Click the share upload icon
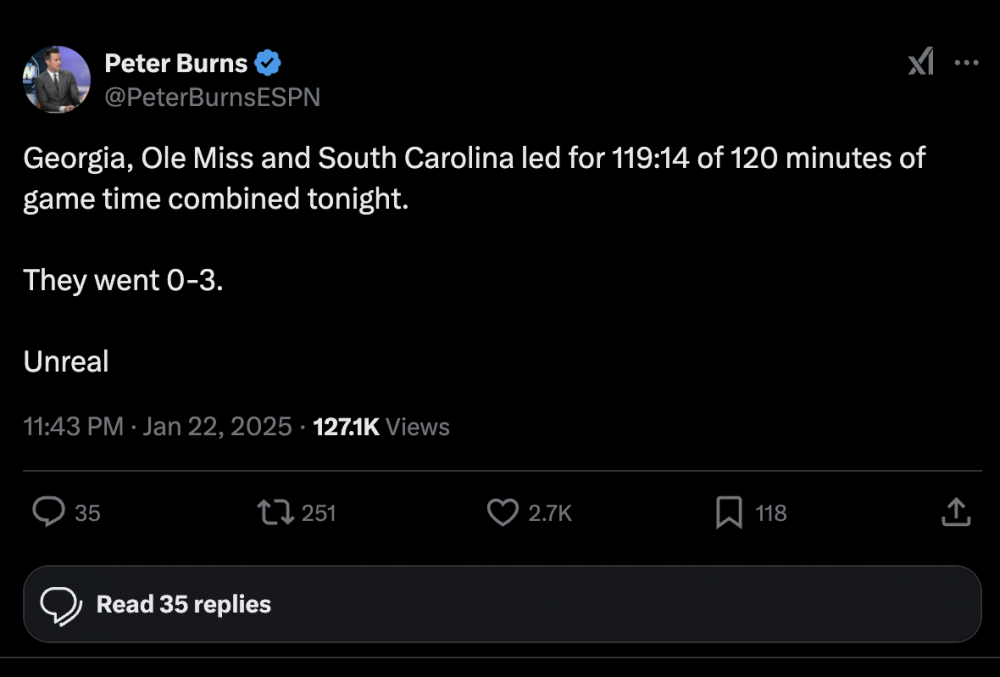 tap(956, 513)
